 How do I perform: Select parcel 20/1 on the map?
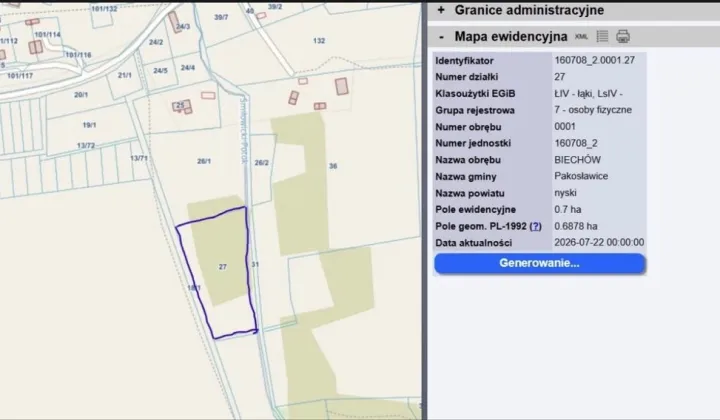(81, 95)
